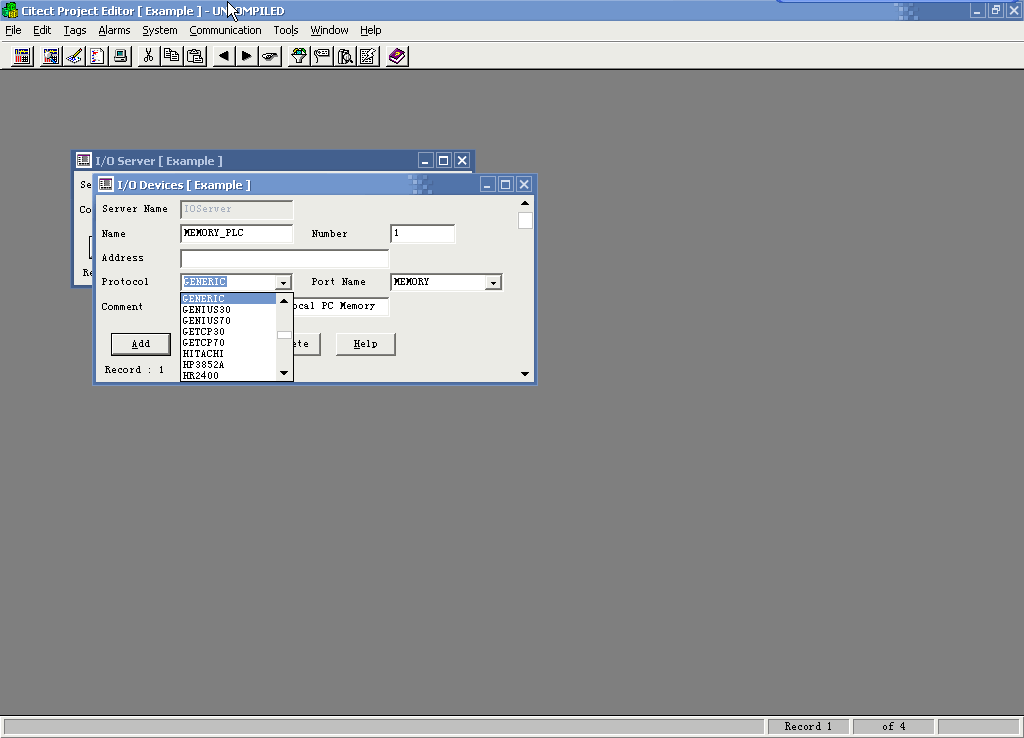Open the Window menu
Viewport: 1024px width, 738px height.
click(x=329, y=30)
